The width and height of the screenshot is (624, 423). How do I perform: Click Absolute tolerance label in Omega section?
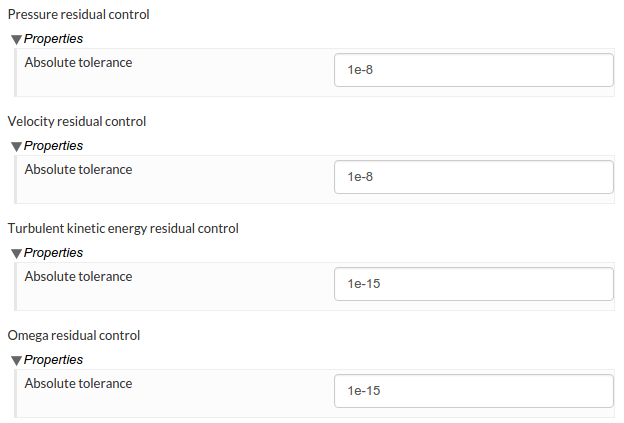(x=78, y=384)
